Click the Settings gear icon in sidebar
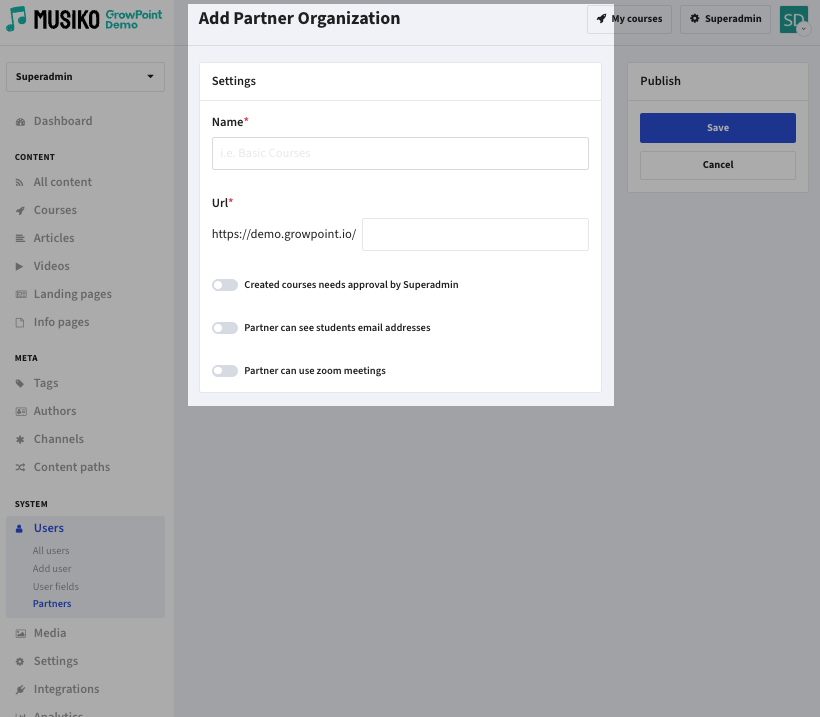Image resolution: width=820 pixels, height=717 pixels. pos(20,662)
